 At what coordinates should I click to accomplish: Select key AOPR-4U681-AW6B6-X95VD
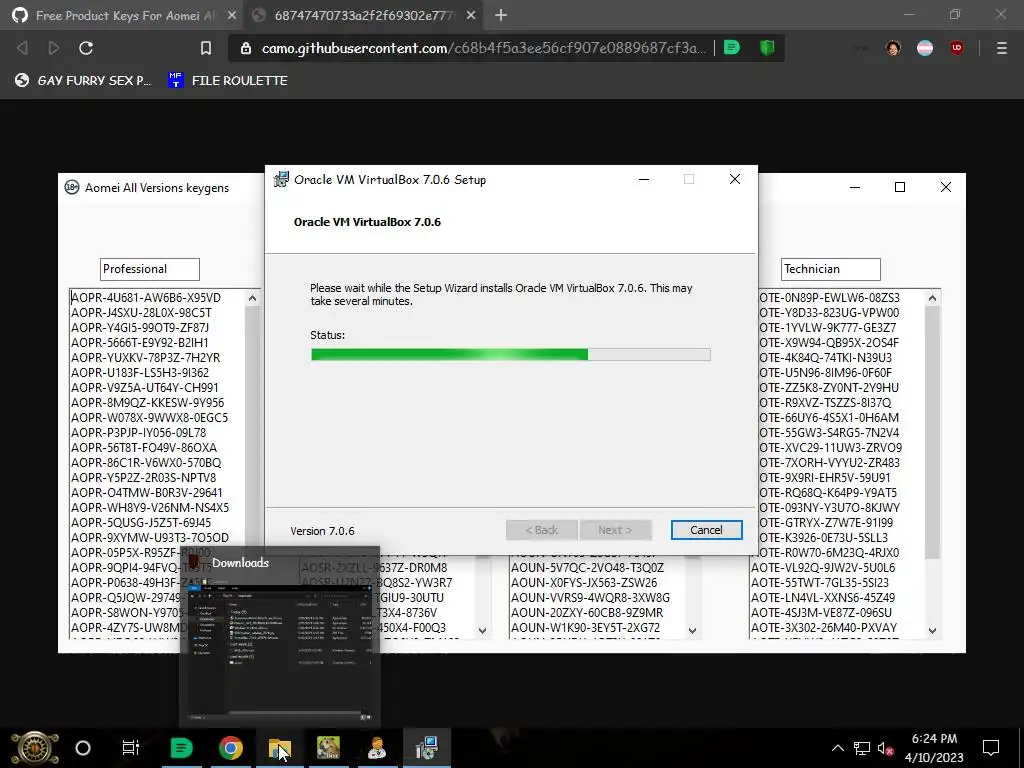click(146, 298)
